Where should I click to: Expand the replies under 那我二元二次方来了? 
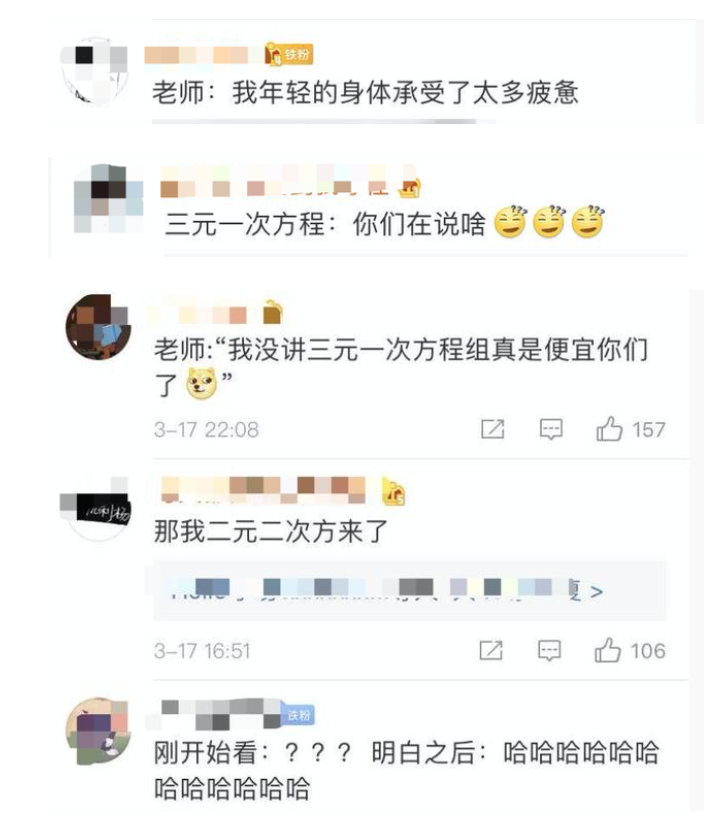pos(410,591)
